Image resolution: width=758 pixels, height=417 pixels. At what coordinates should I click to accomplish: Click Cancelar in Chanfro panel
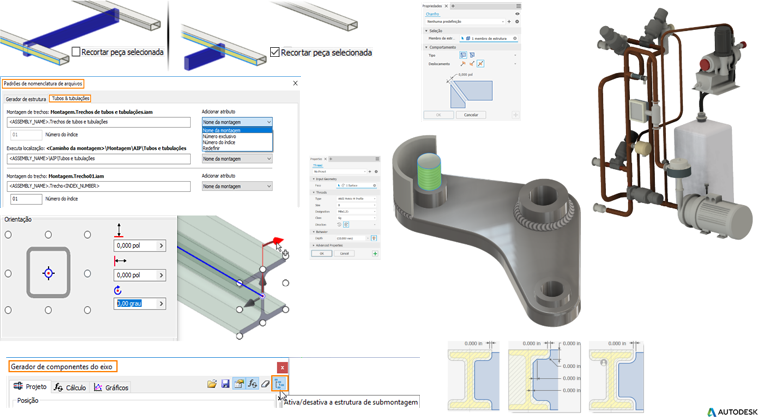click(471, 115)
